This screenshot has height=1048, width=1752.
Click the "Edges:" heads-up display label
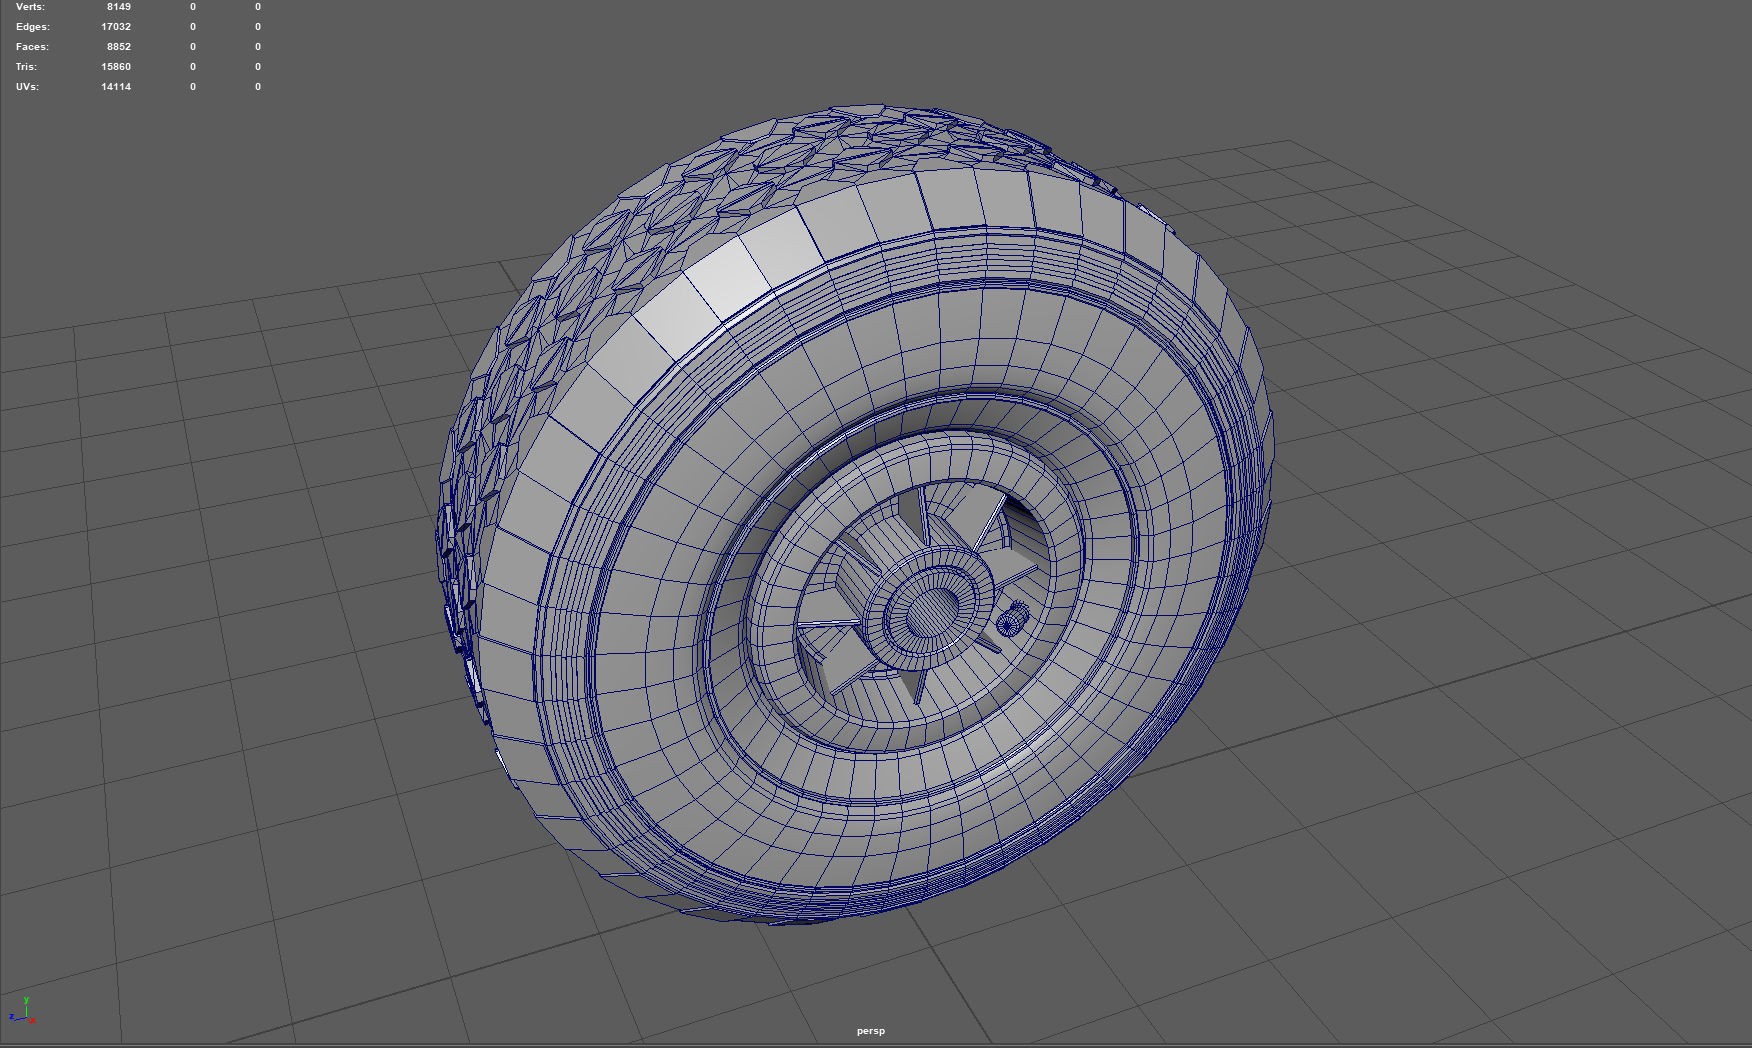tap(32, 27)
